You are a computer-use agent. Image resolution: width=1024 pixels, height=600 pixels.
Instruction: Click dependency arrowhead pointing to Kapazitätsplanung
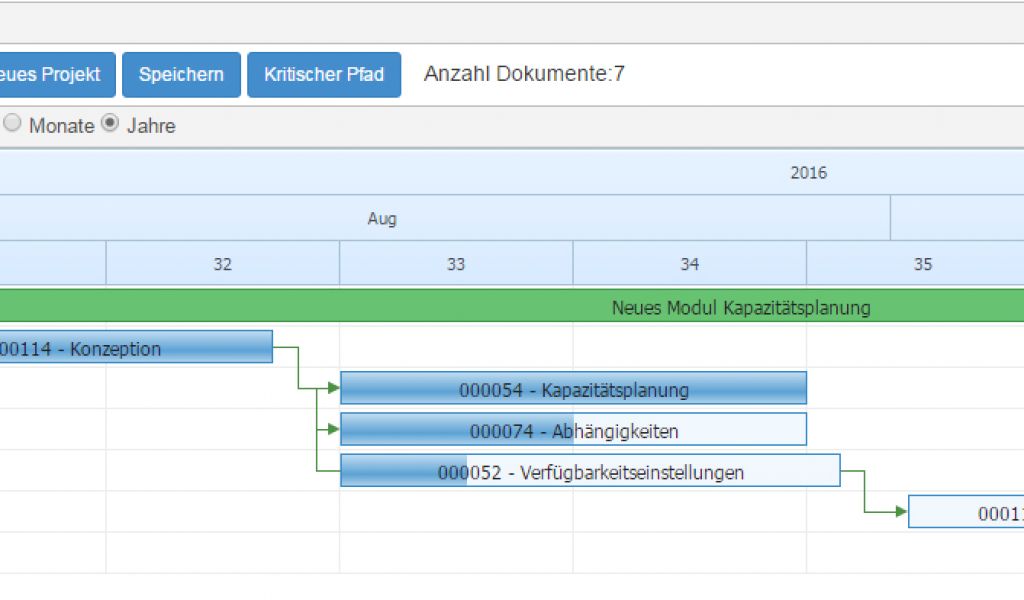click(334, 388)
